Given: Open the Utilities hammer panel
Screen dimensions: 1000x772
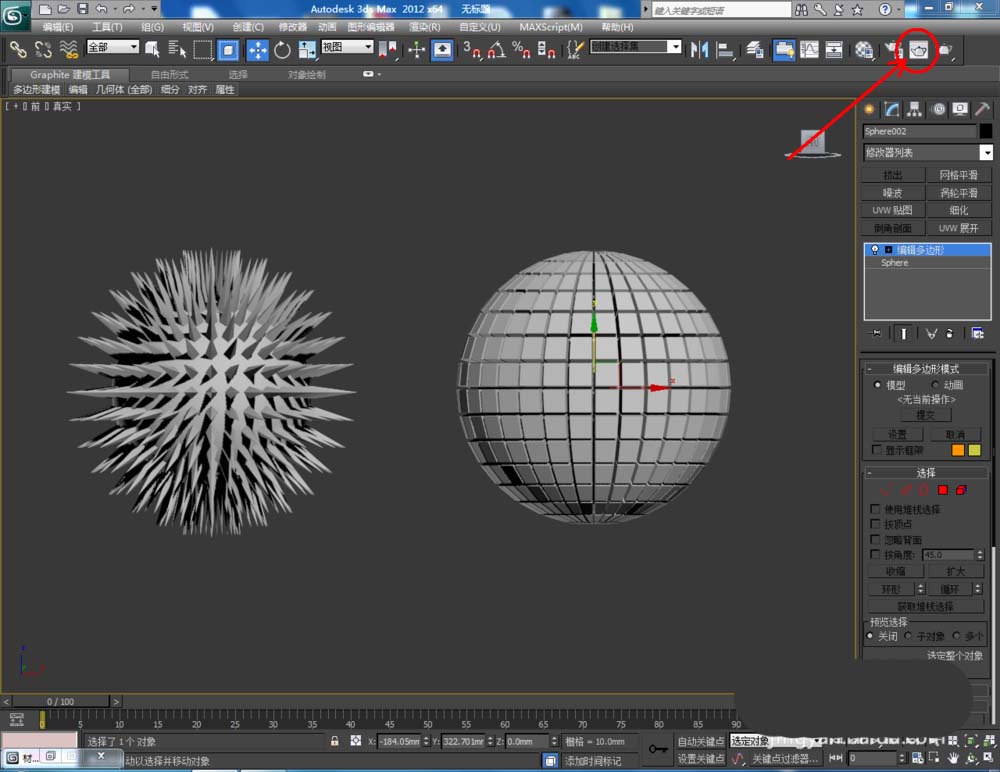Looking at the screenshot, I should pos(983,109).
